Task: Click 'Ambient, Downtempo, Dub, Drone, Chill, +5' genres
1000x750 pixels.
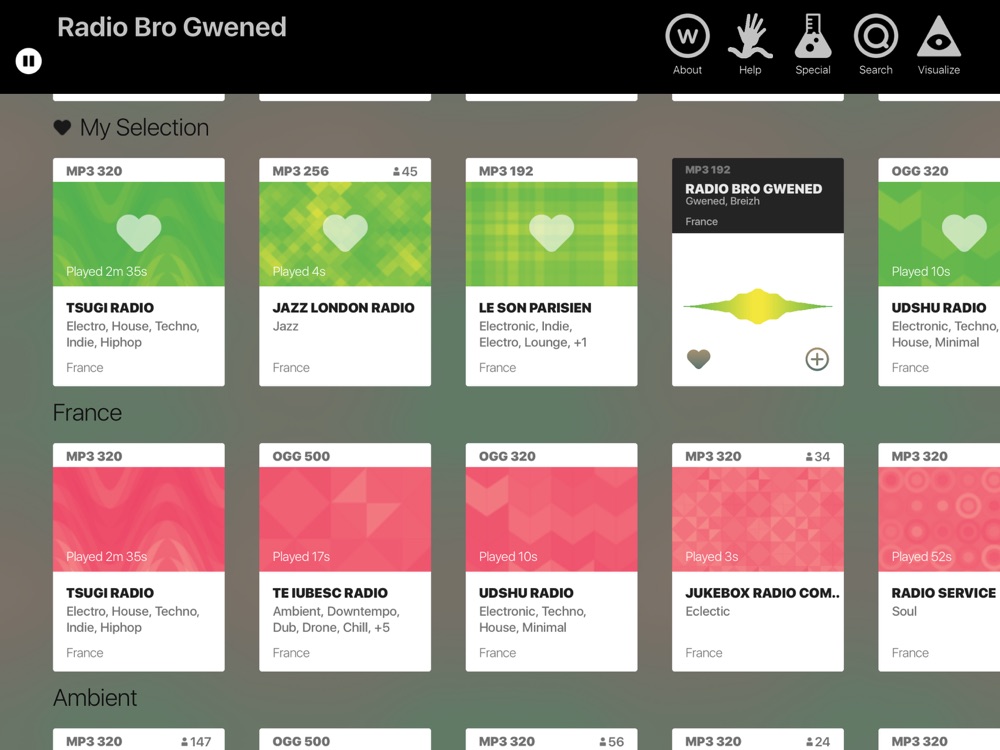Action: pyautogui.click(x=336, y=619)
